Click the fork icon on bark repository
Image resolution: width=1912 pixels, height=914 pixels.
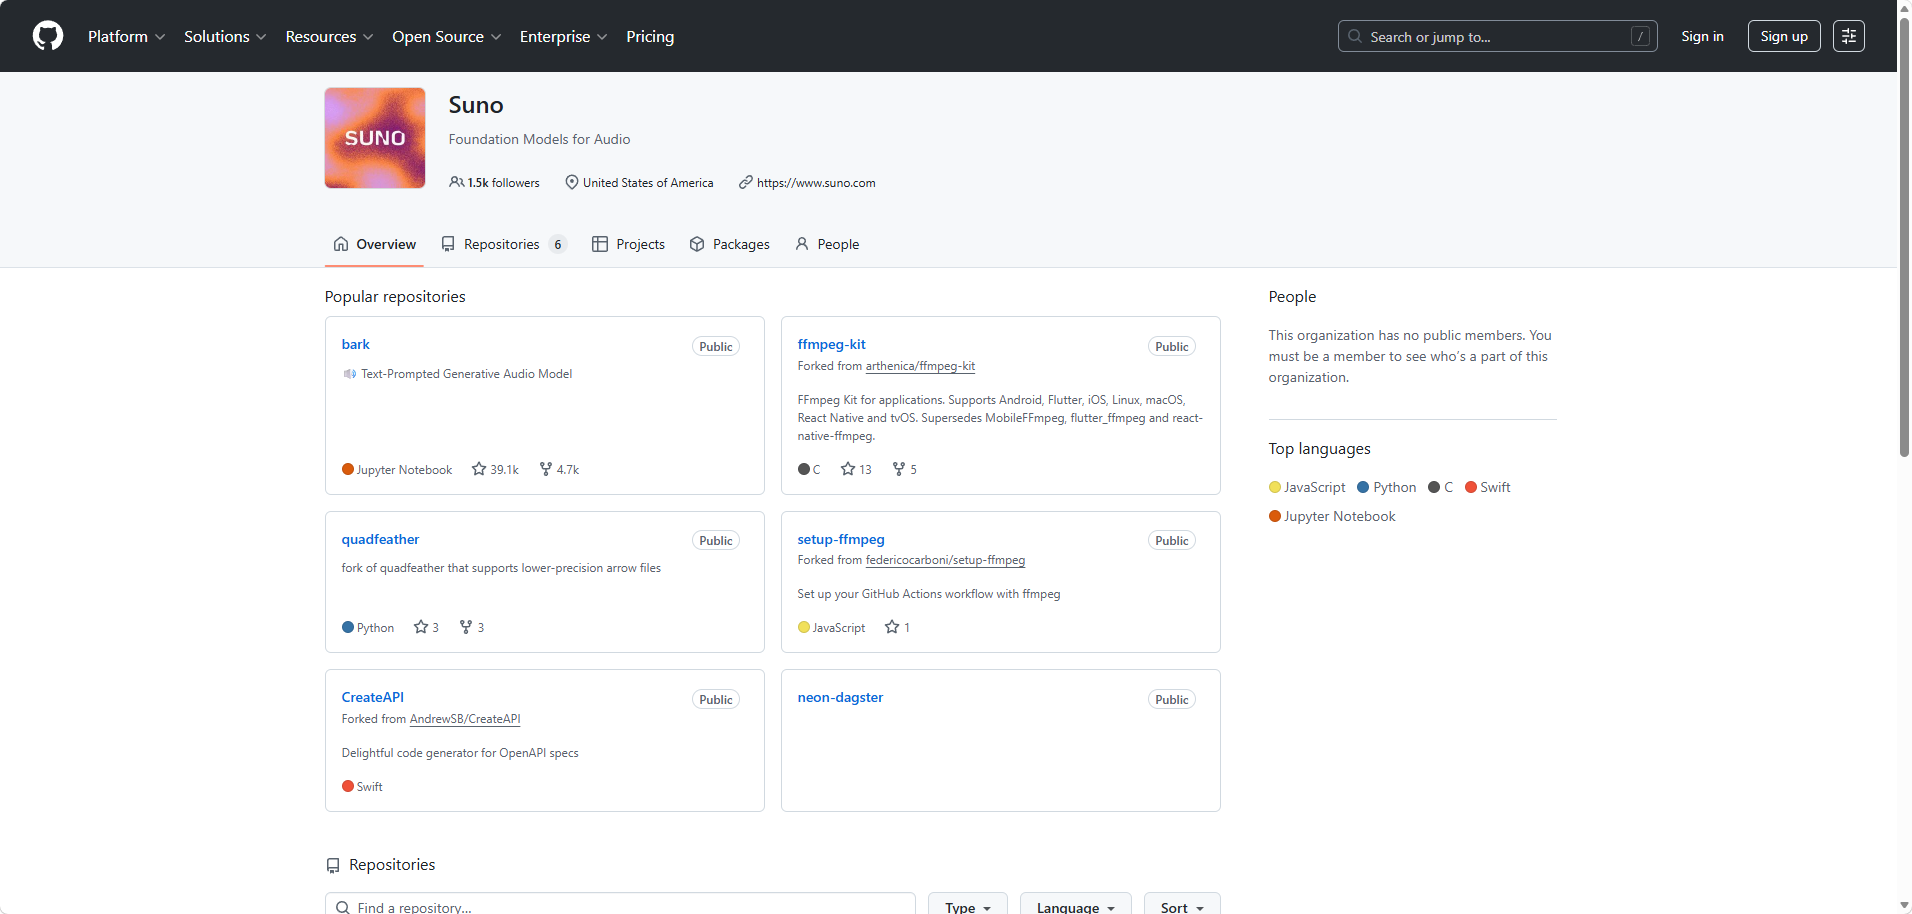546,469
